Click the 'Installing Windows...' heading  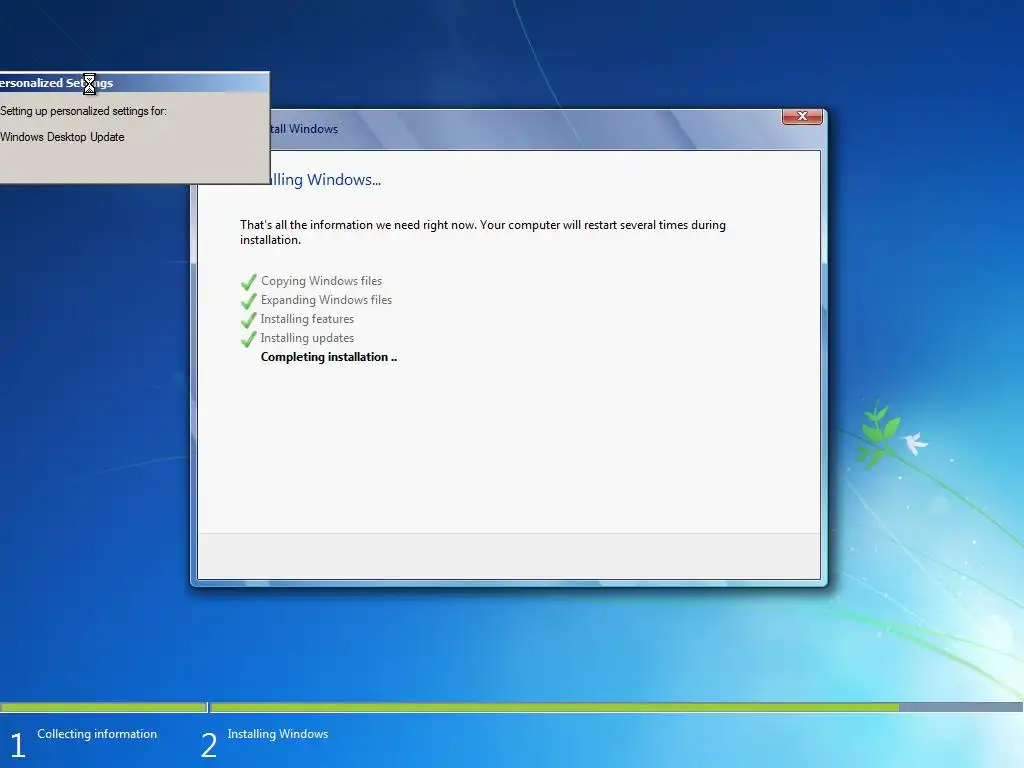click(x=325, y=180)
